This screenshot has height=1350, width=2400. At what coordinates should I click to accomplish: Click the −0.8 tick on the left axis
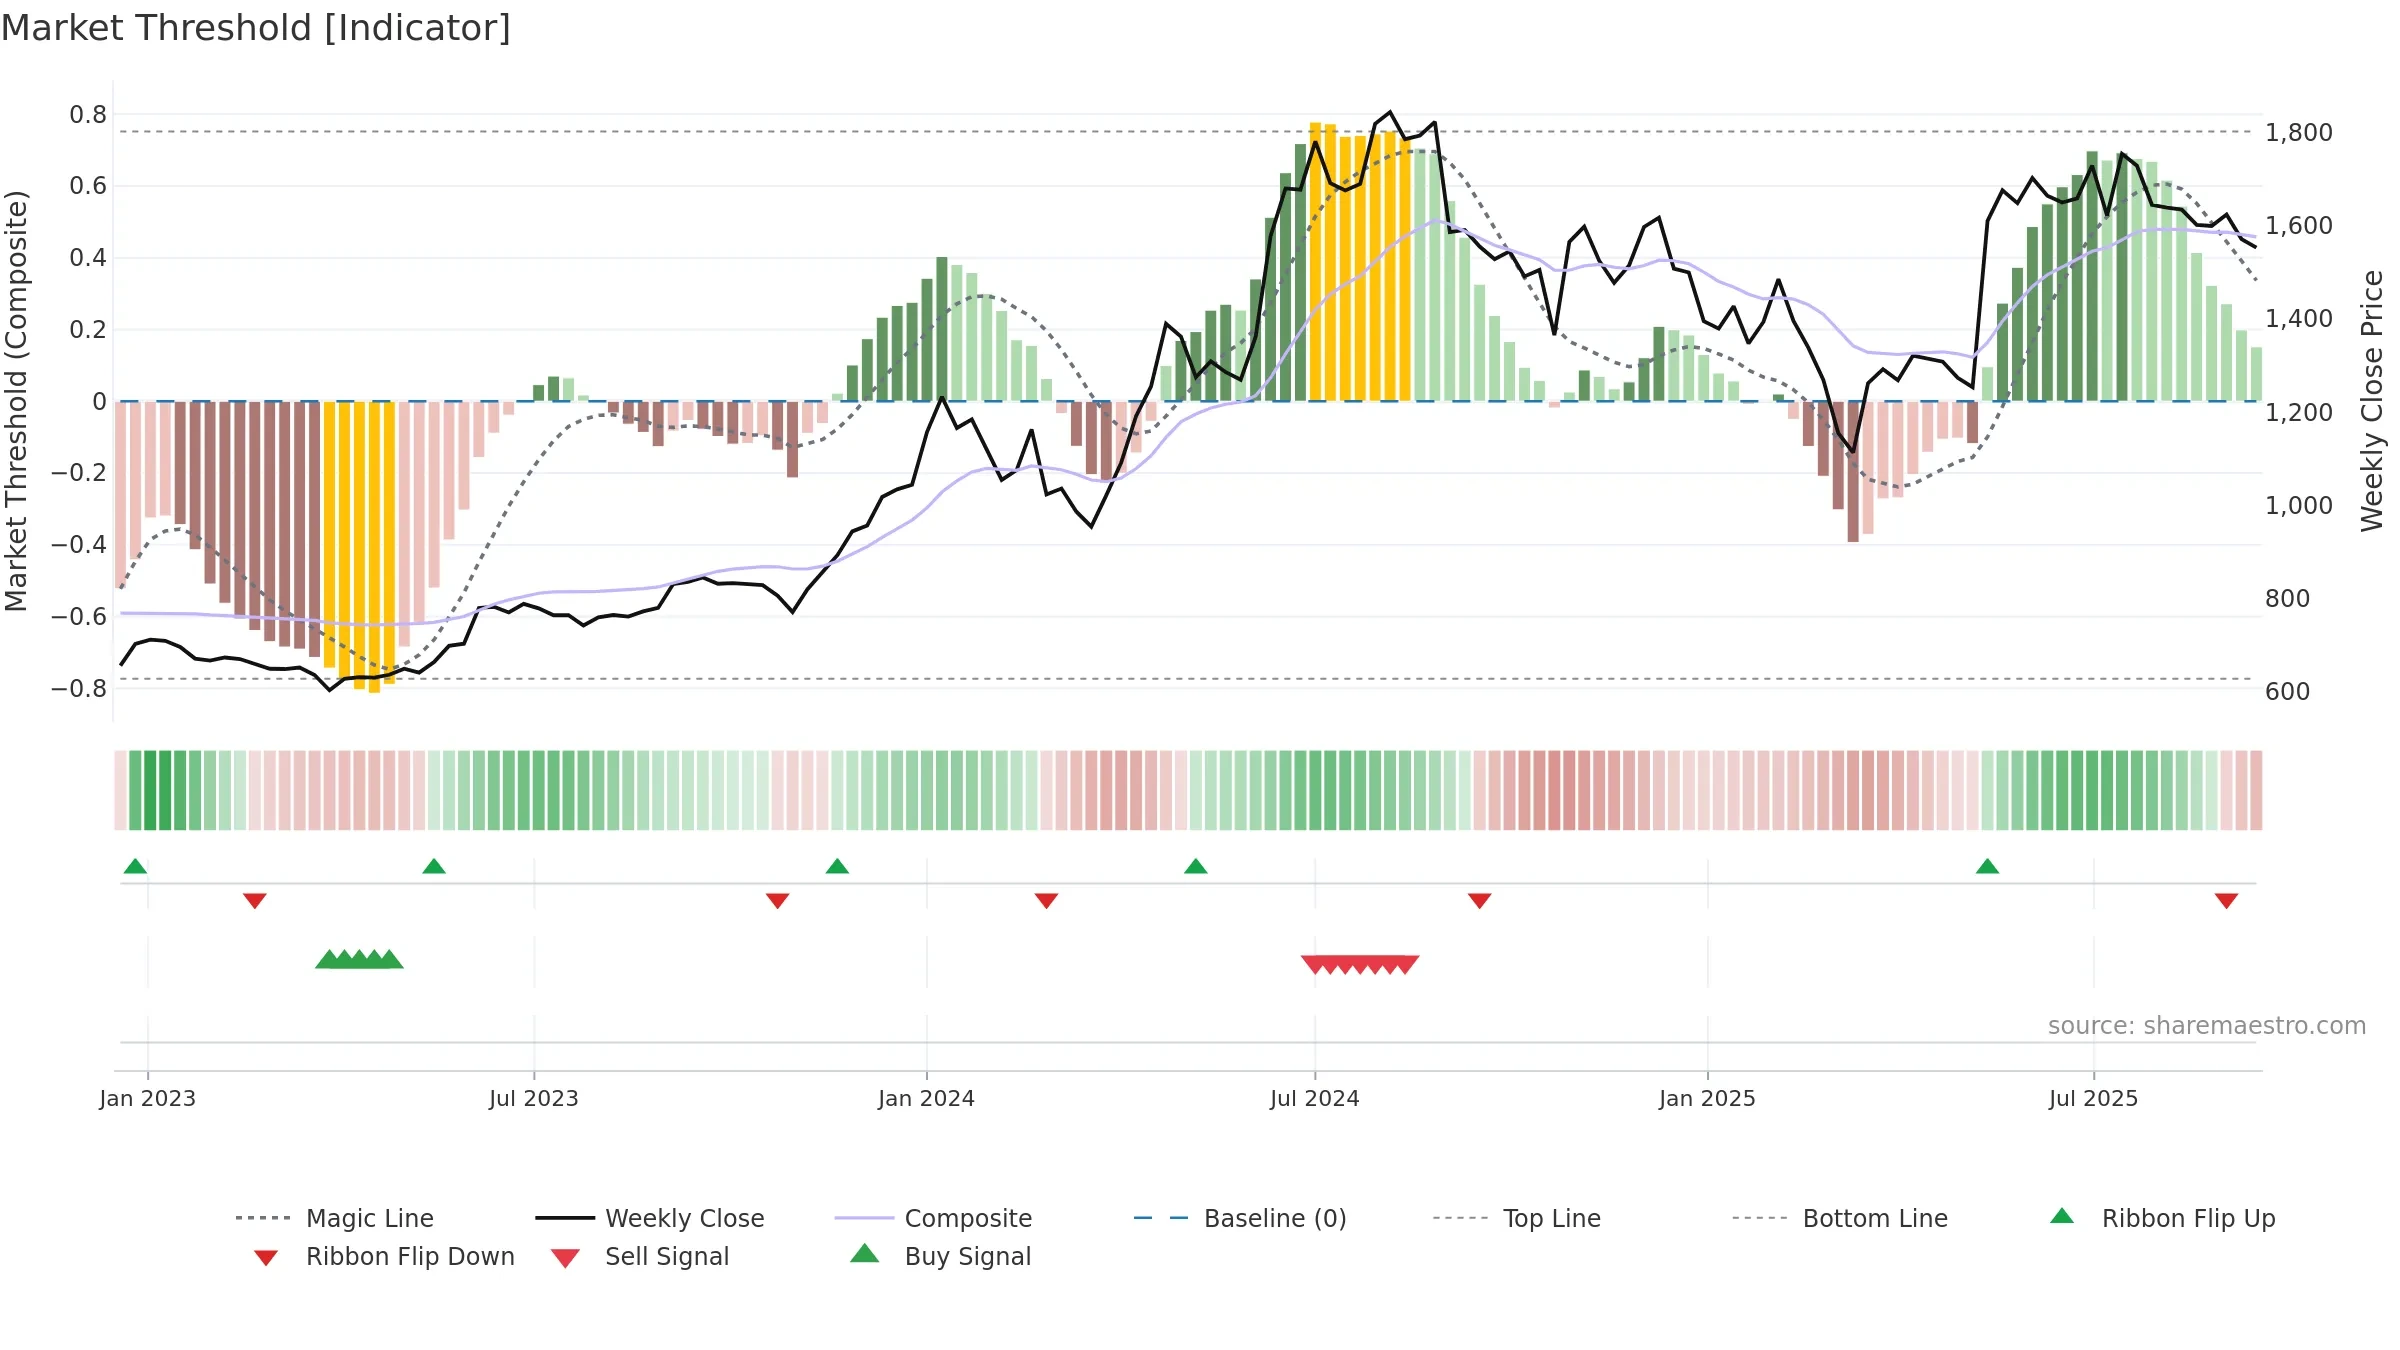pyautogui.click(x=79, y=688)
